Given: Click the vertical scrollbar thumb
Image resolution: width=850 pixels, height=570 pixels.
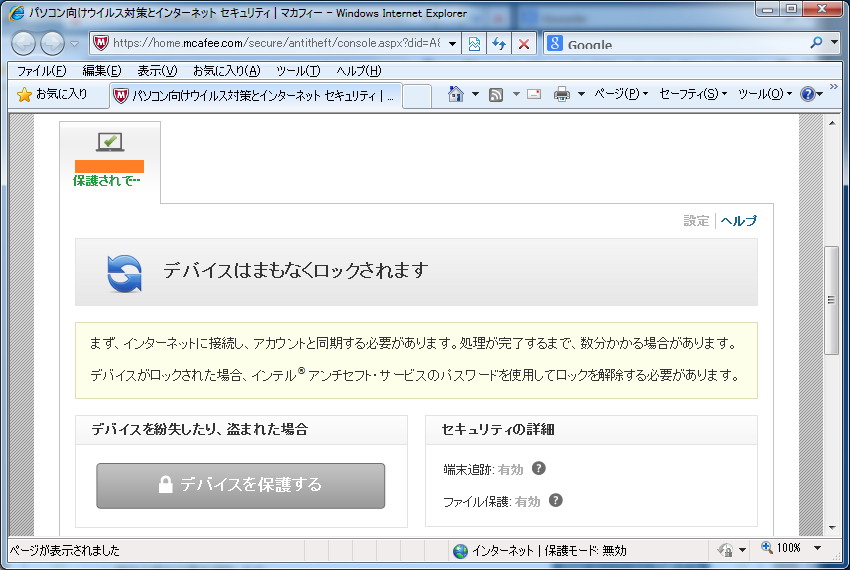Looking at the screenshot, I should tap(832, 300).
